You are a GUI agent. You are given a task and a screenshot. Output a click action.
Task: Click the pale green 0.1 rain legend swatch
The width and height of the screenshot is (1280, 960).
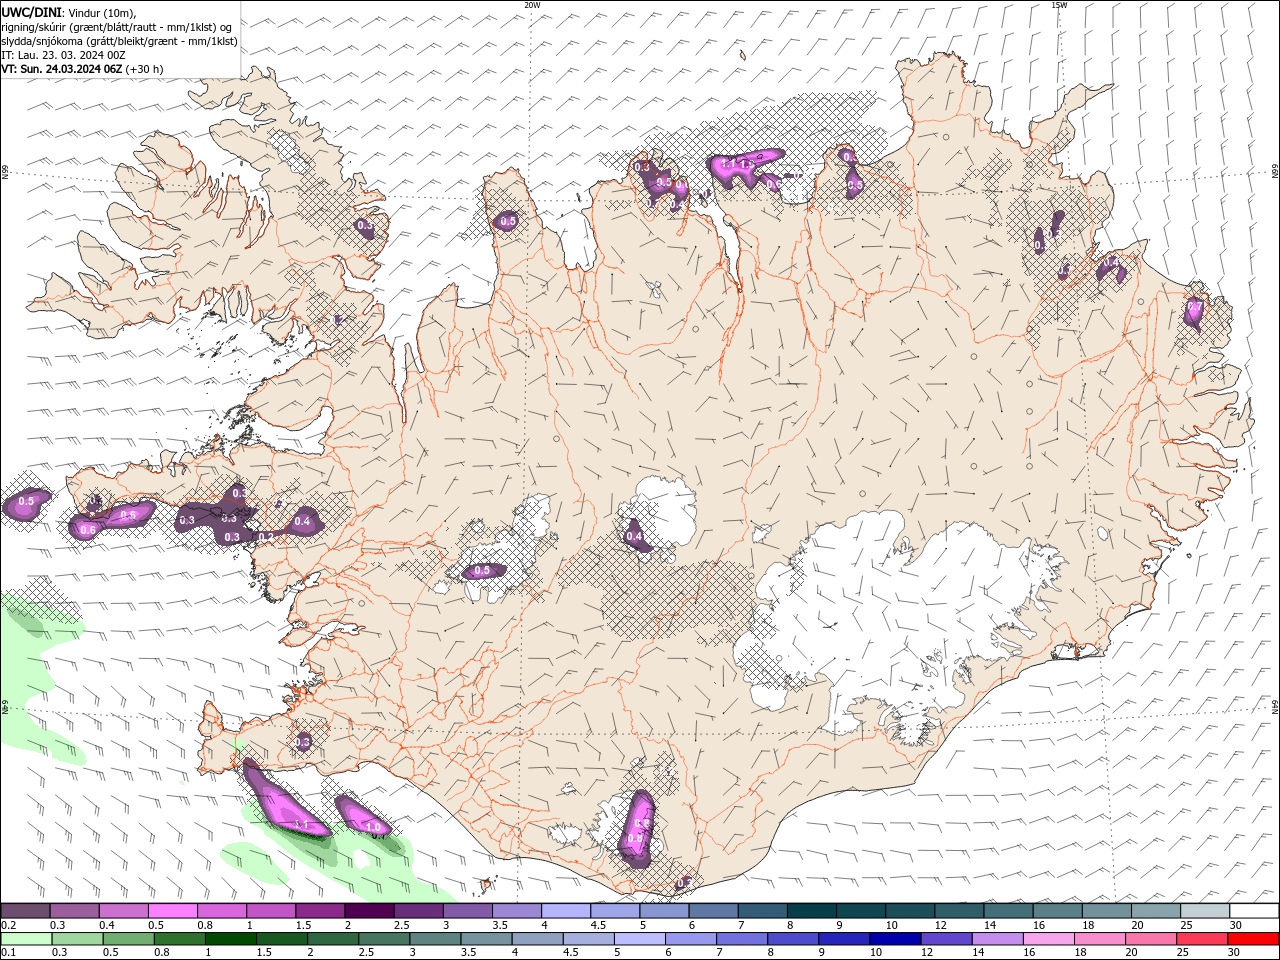click(x=26, y=939)
